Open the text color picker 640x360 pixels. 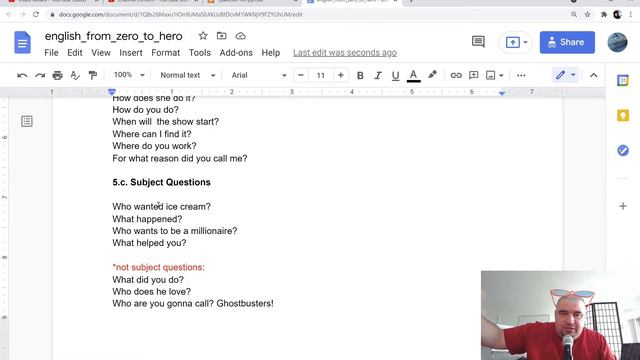click(x=413, y=76)
